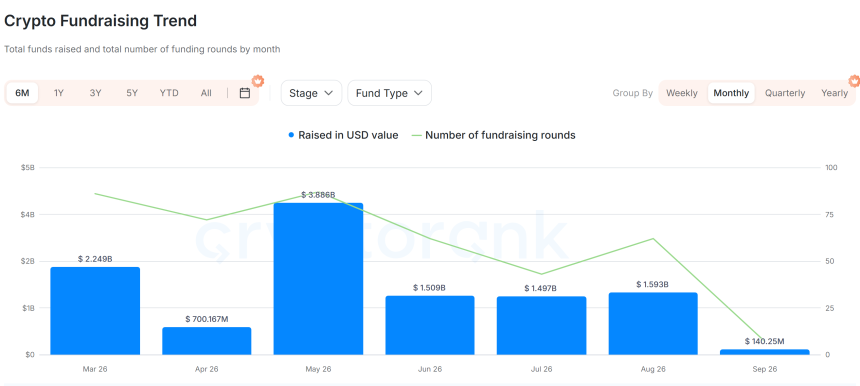This screenshot has height=386, width=860.
Task: Click the $ 700.167M value label
Action: [x=207, y=319]
